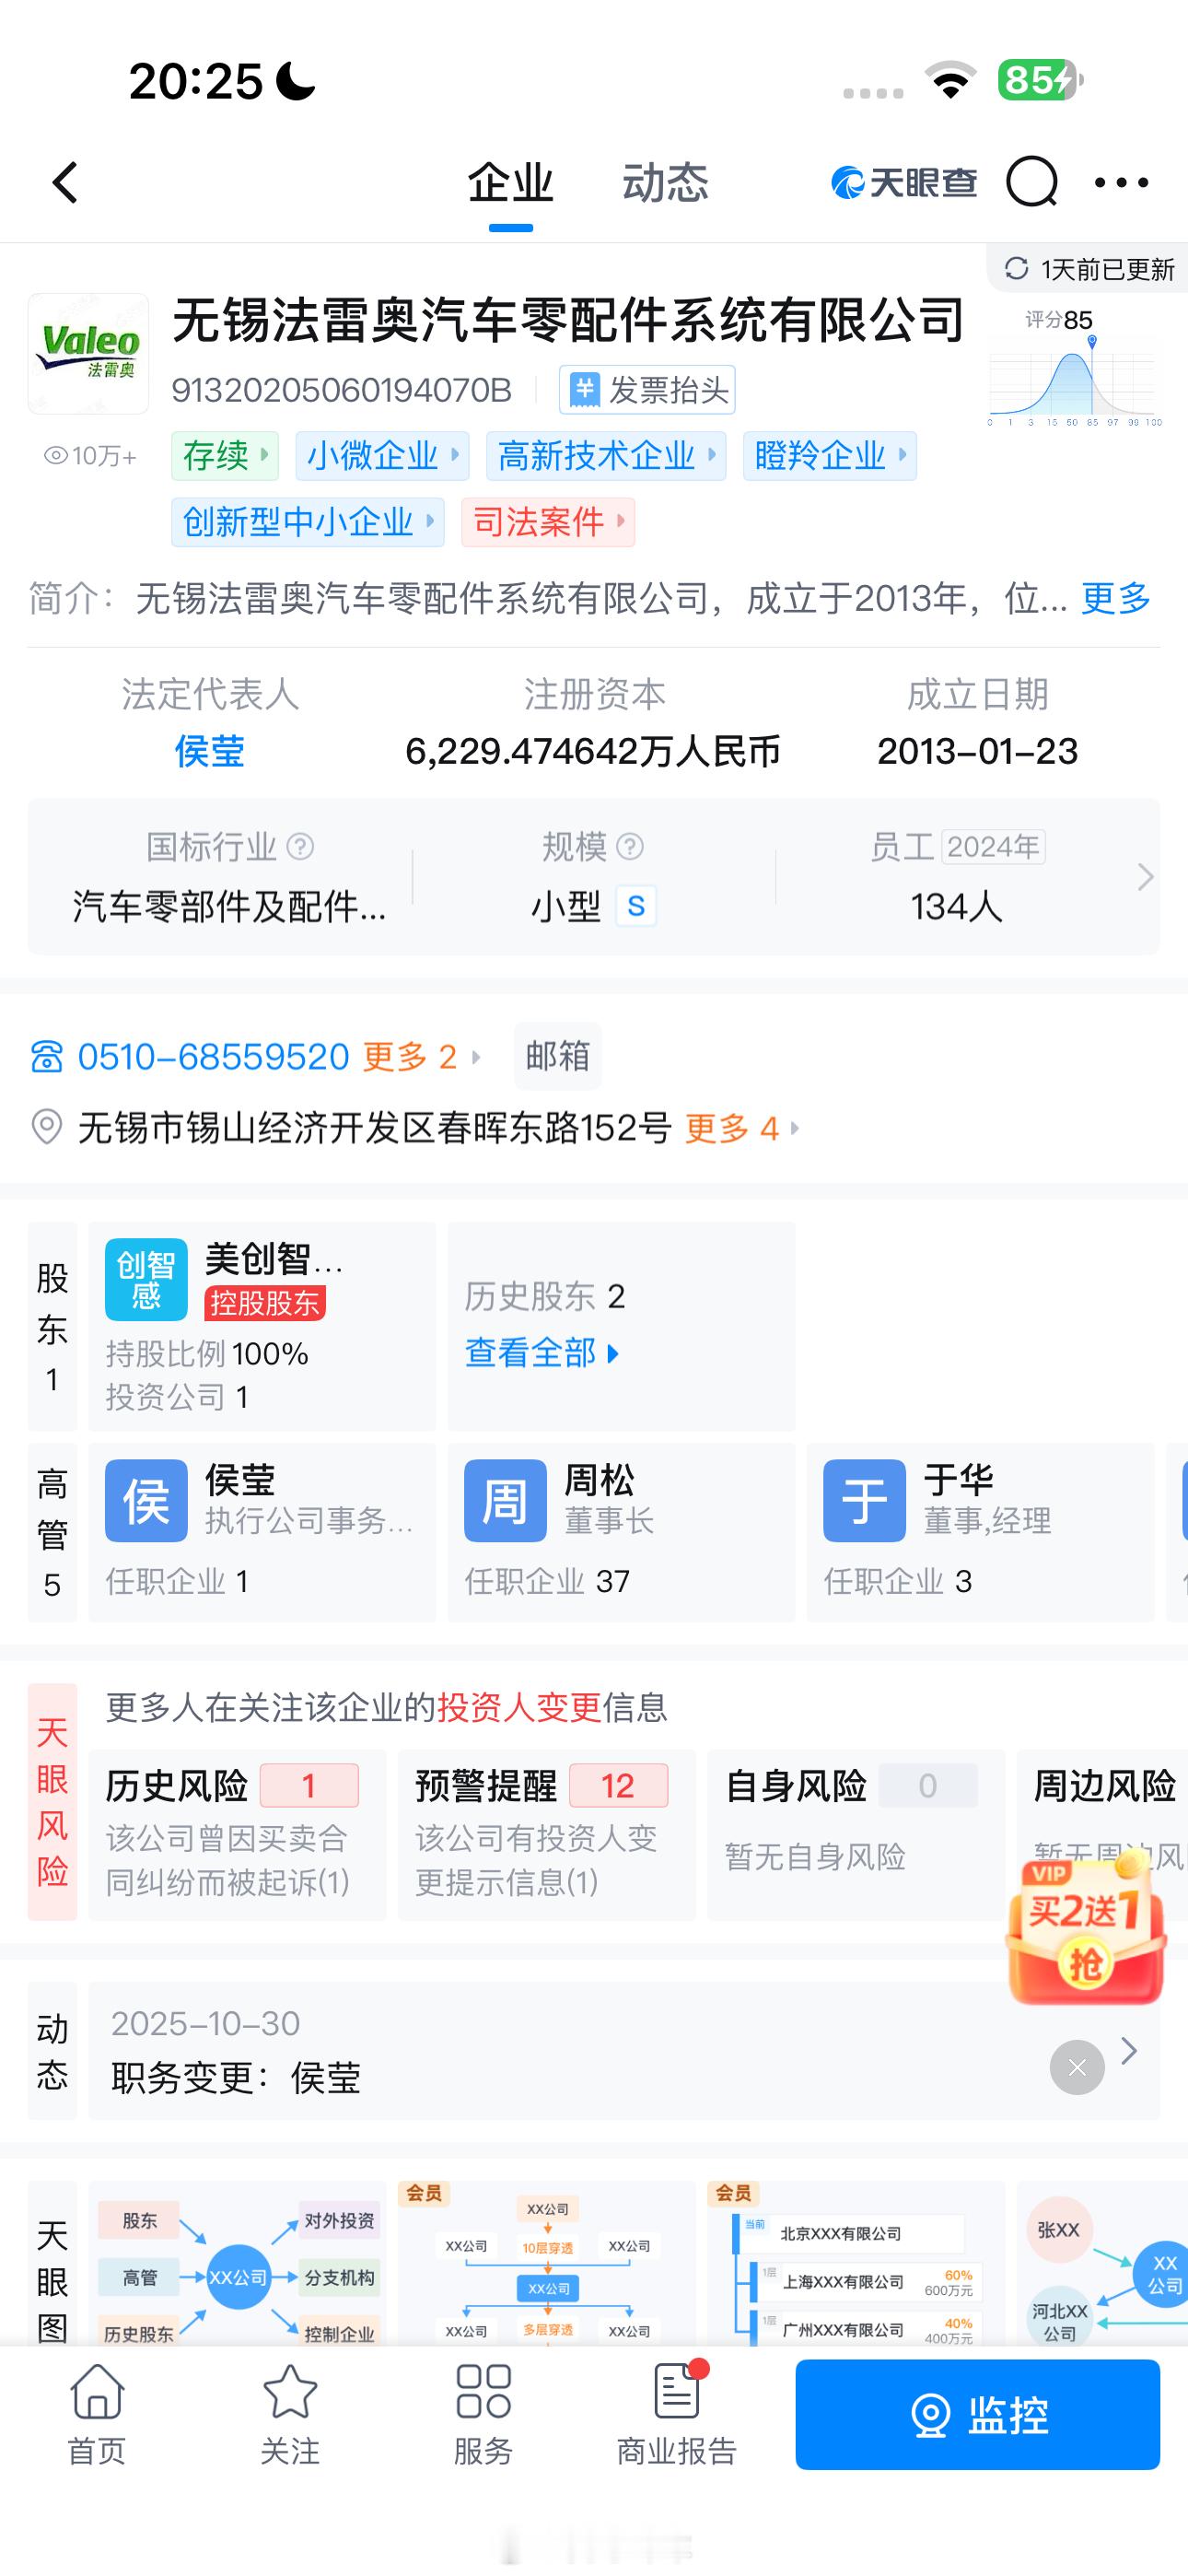
Task: Tap 查看全部 for 历史股东
Action: click(x=542, y=1353)
